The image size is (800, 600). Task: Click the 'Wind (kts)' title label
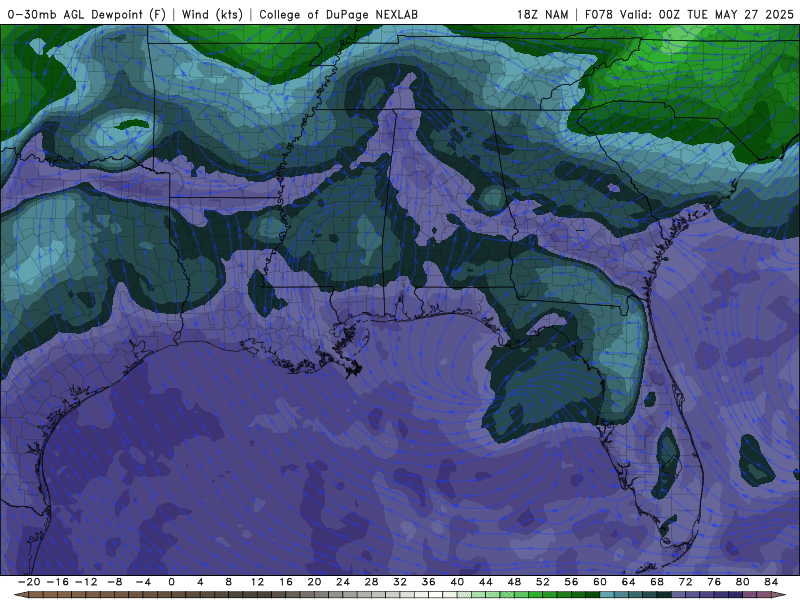pos(212,14)
